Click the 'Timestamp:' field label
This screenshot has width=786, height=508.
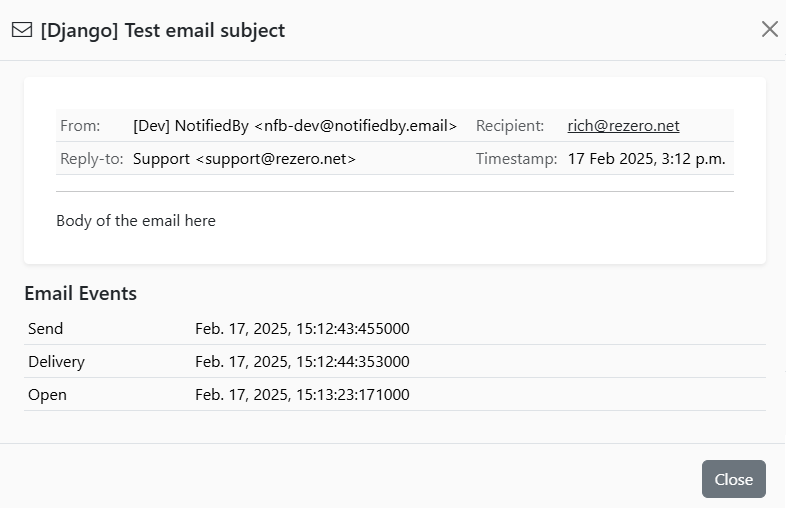pos(516,158)
